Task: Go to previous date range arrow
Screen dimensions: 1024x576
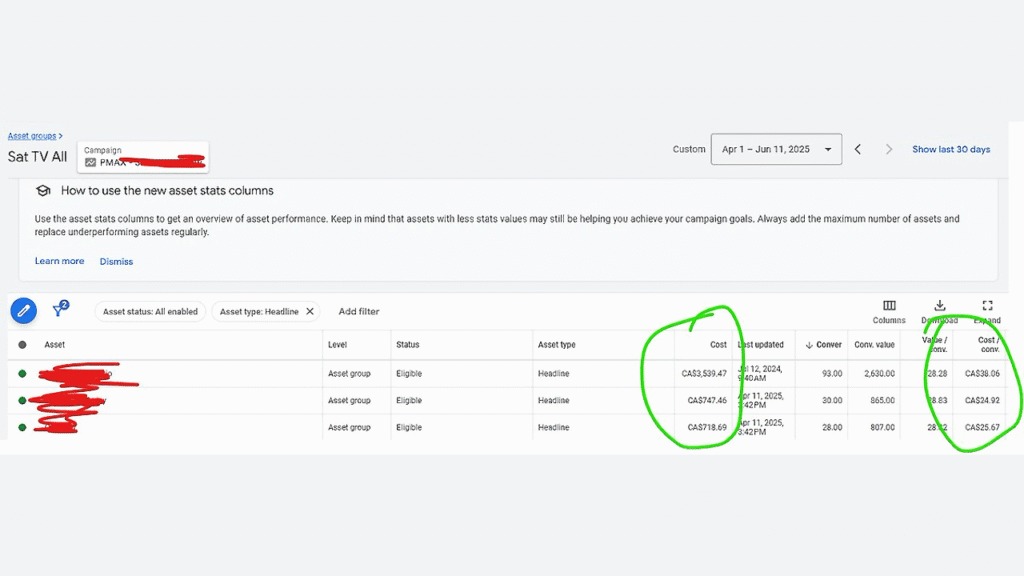Action: pos(857,150)
